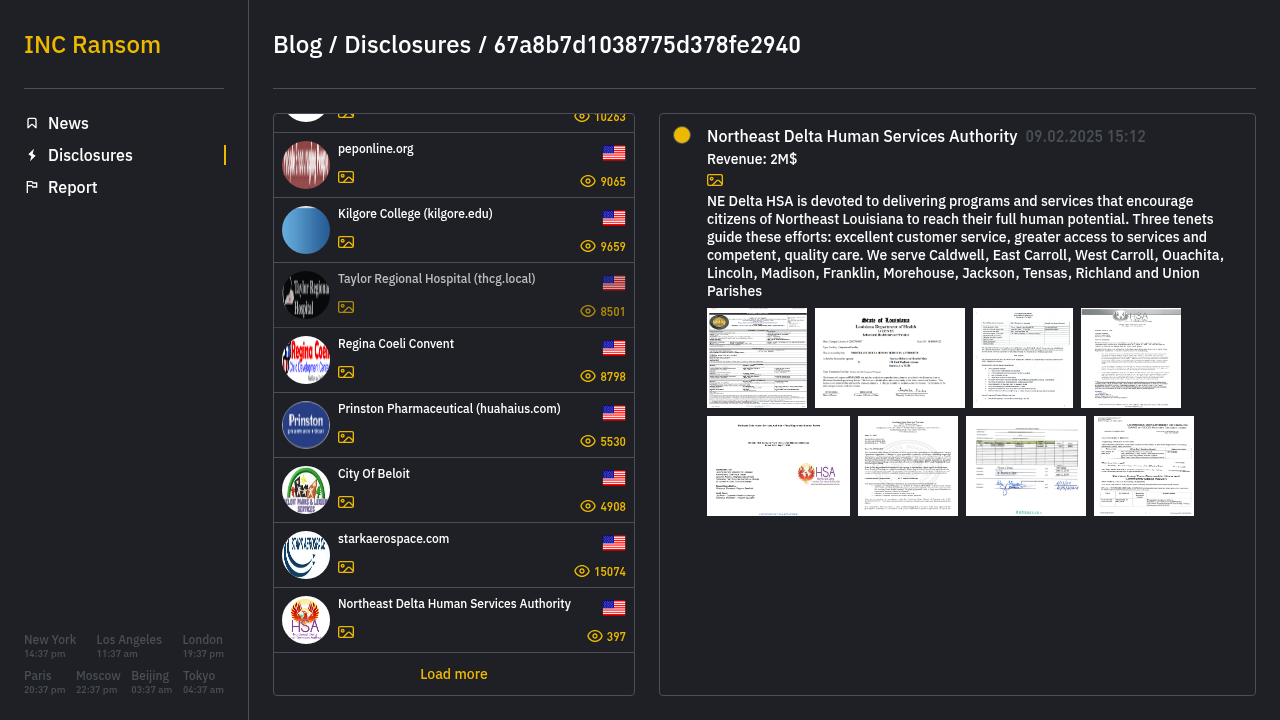This screenshot has width=1280, height=720.
Task: Open the State of Louisiana document thumbnail
Action: coord(890,358)
